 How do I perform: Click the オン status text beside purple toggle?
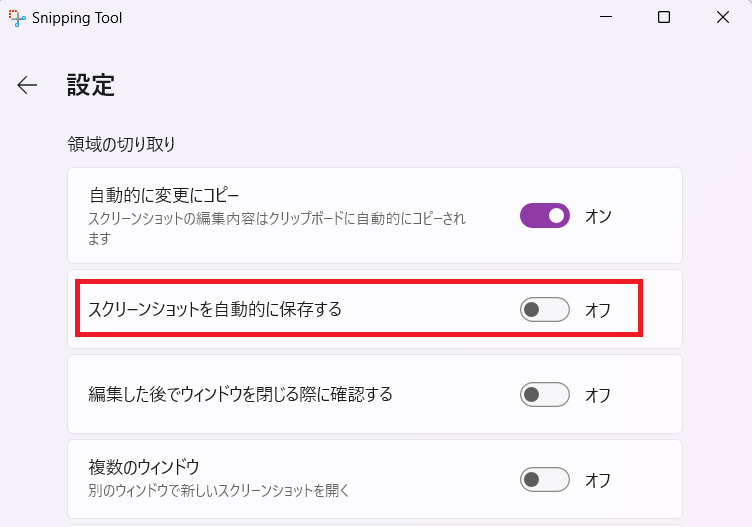click(598, 216)
